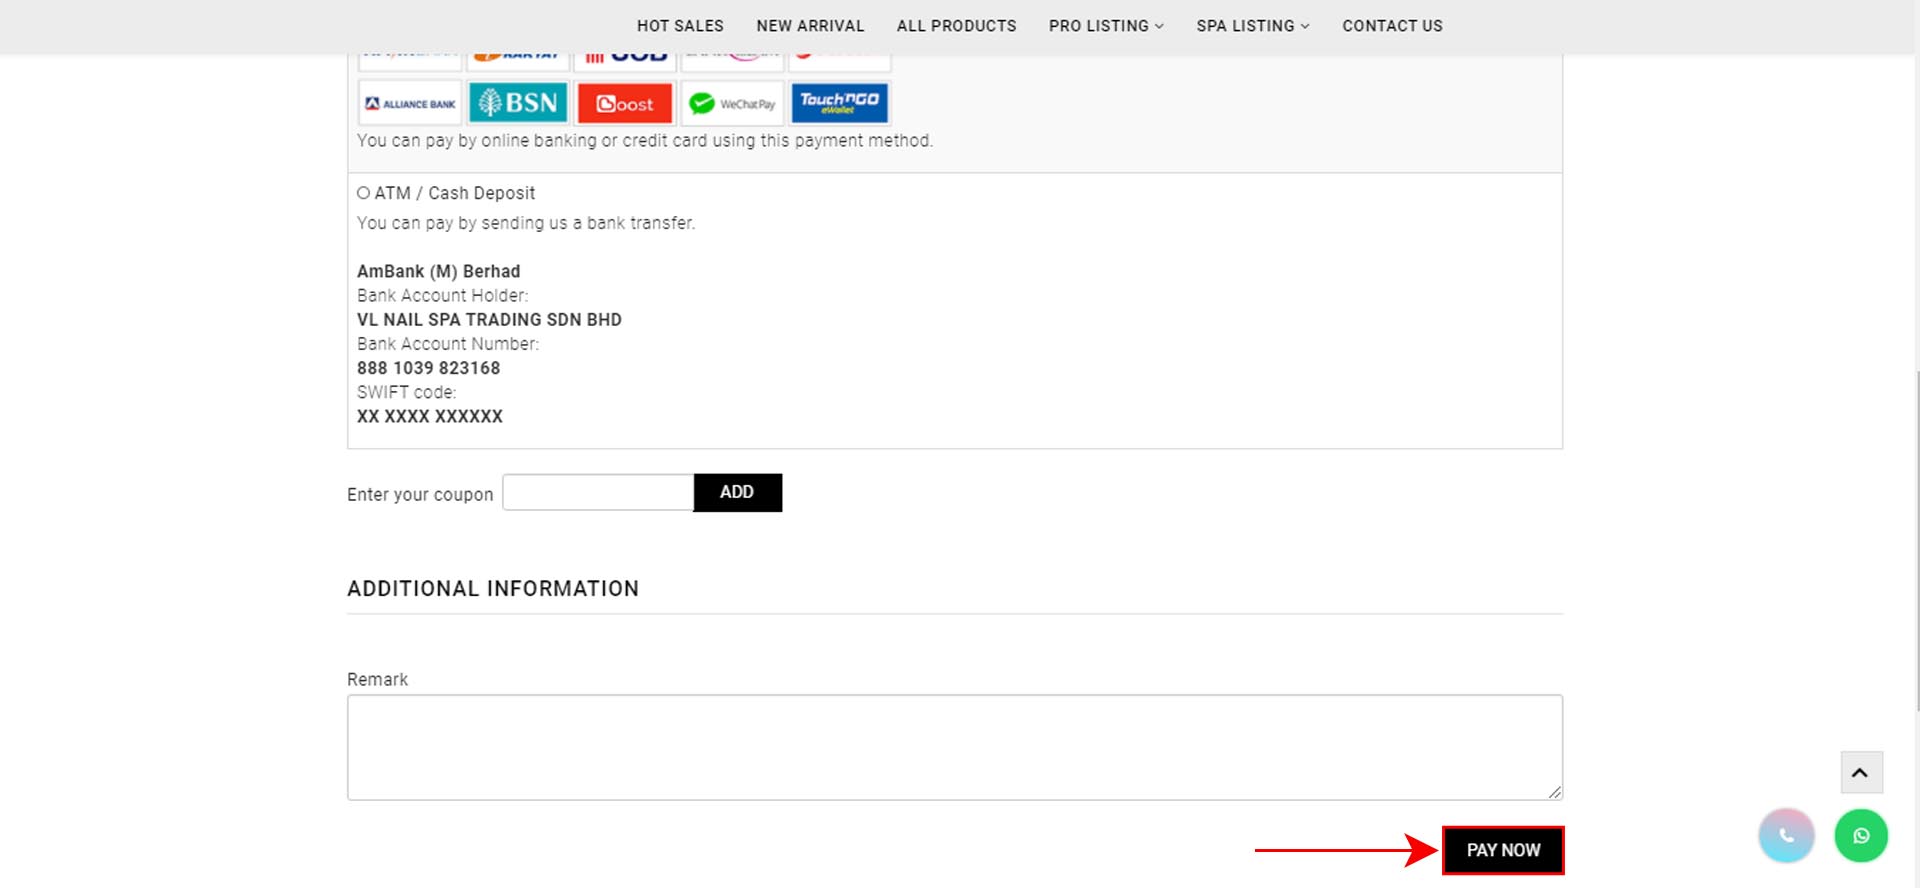Tap the floating phone call icon
Screen dimensions: 1920x888
1786,835
